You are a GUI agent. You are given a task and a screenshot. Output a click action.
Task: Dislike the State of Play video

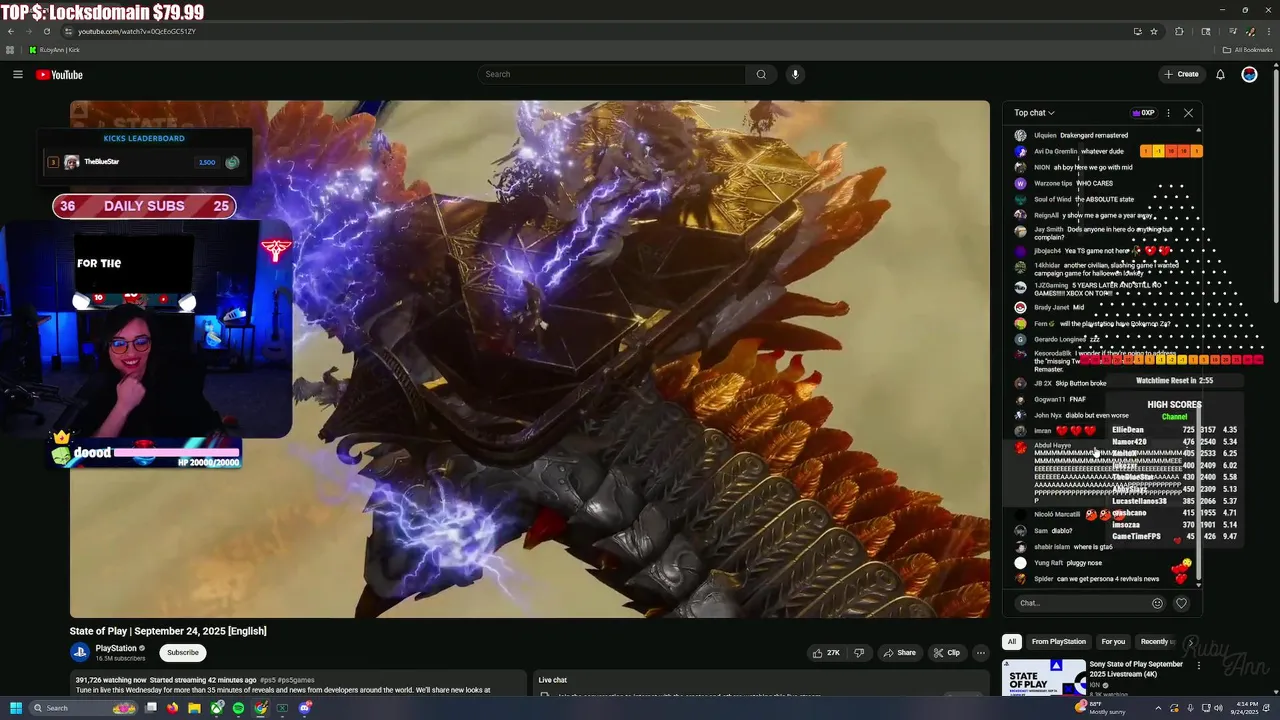click(x=858, y=653)
